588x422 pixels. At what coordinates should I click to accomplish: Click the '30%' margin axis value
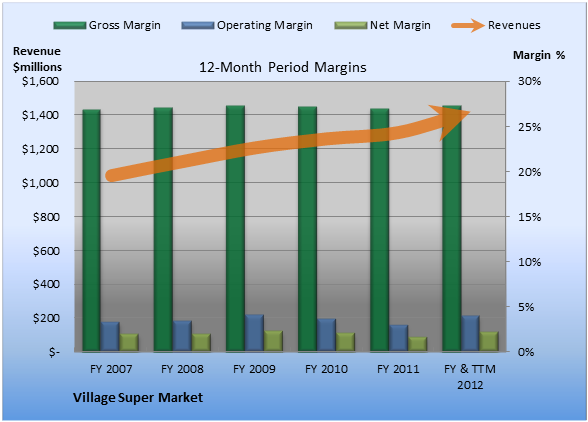(x=530, y=81)
